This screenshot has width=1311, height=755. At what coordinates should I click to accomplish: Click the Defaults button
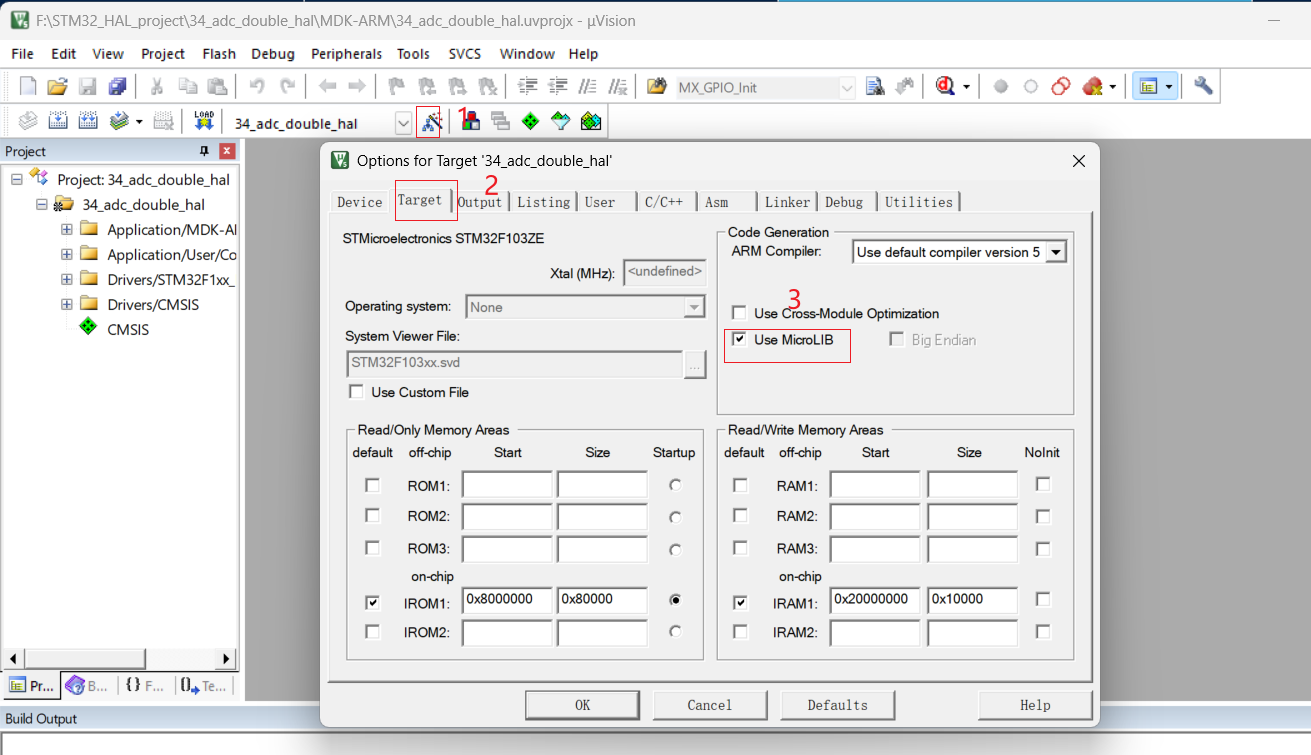pos(838,705)
